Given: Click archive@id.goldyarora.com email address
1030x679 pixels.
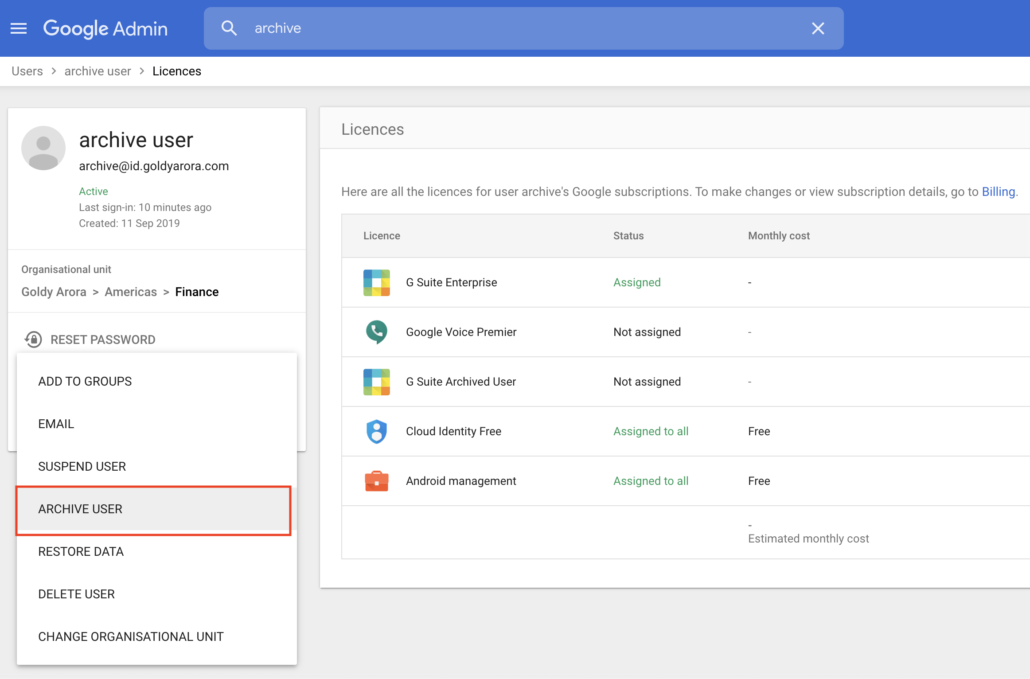Looking at the screenshot, I should click(x=154, y=166).
